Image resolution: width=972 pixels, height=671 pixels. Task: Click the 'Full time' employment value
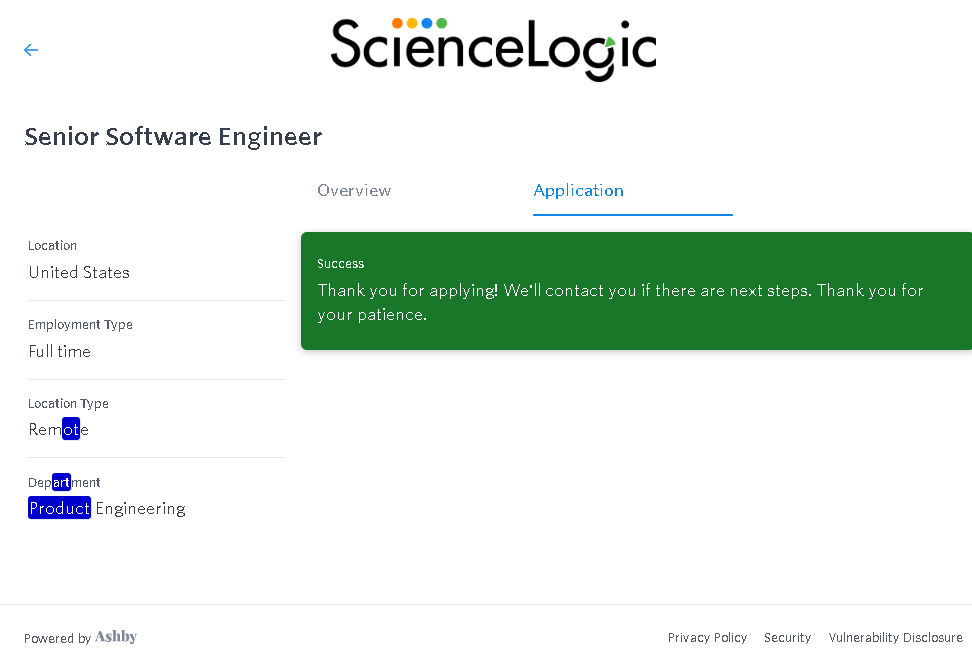(60, 351)
